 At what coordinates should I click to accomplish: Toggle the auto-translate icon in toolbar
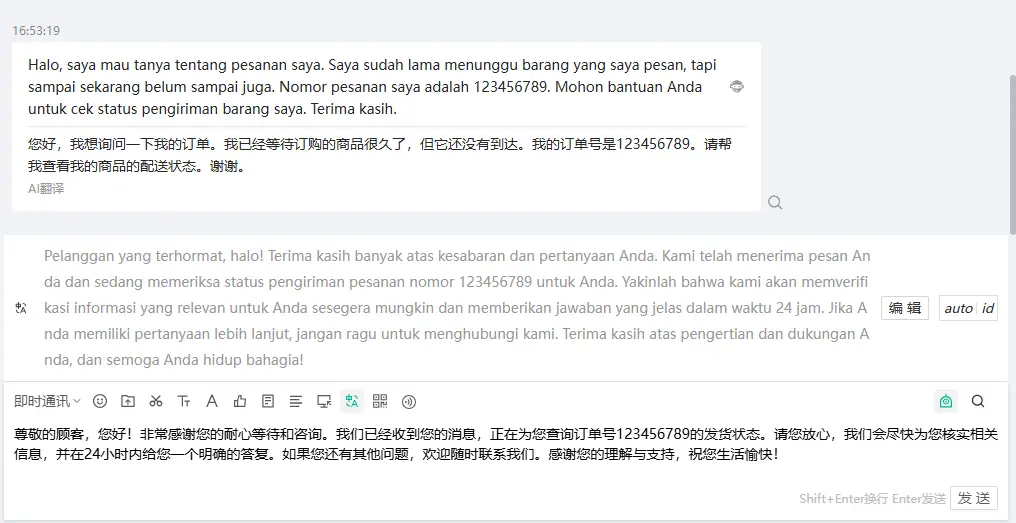[351, 401]
